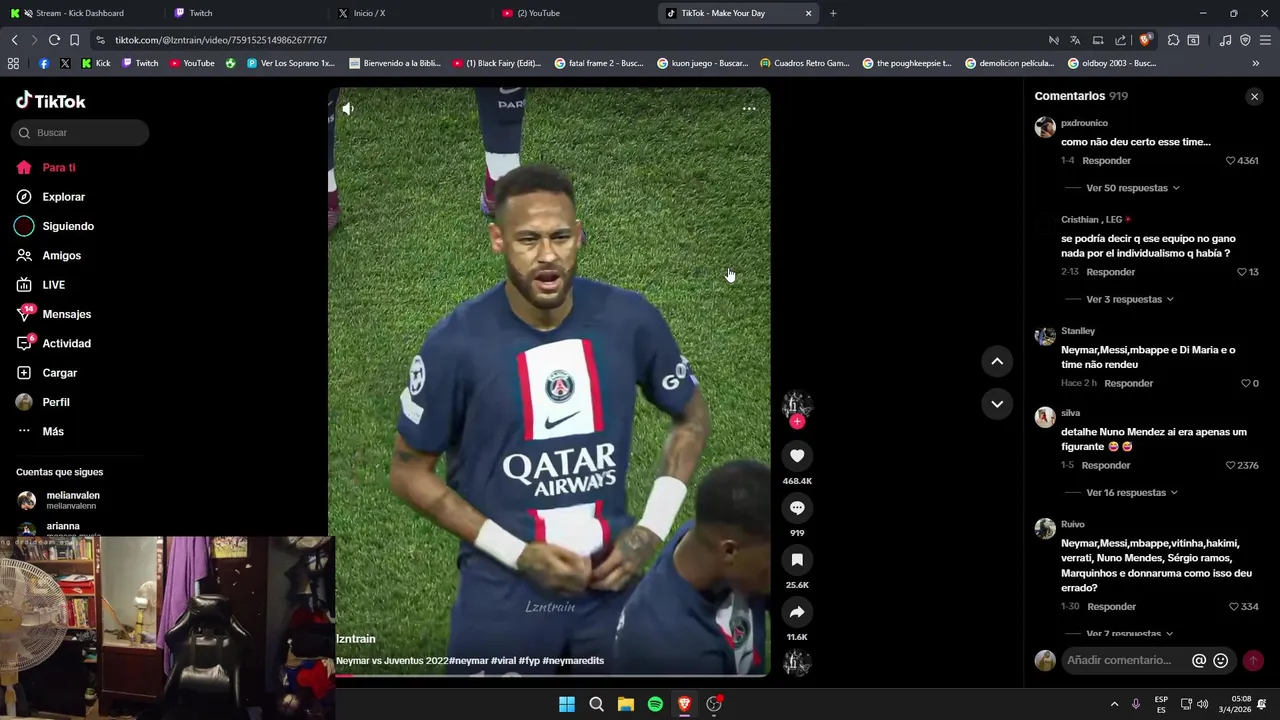The image size is (1280, 720).
Task: Open lzntrain creator username link
Action: [x=356, y=639]
